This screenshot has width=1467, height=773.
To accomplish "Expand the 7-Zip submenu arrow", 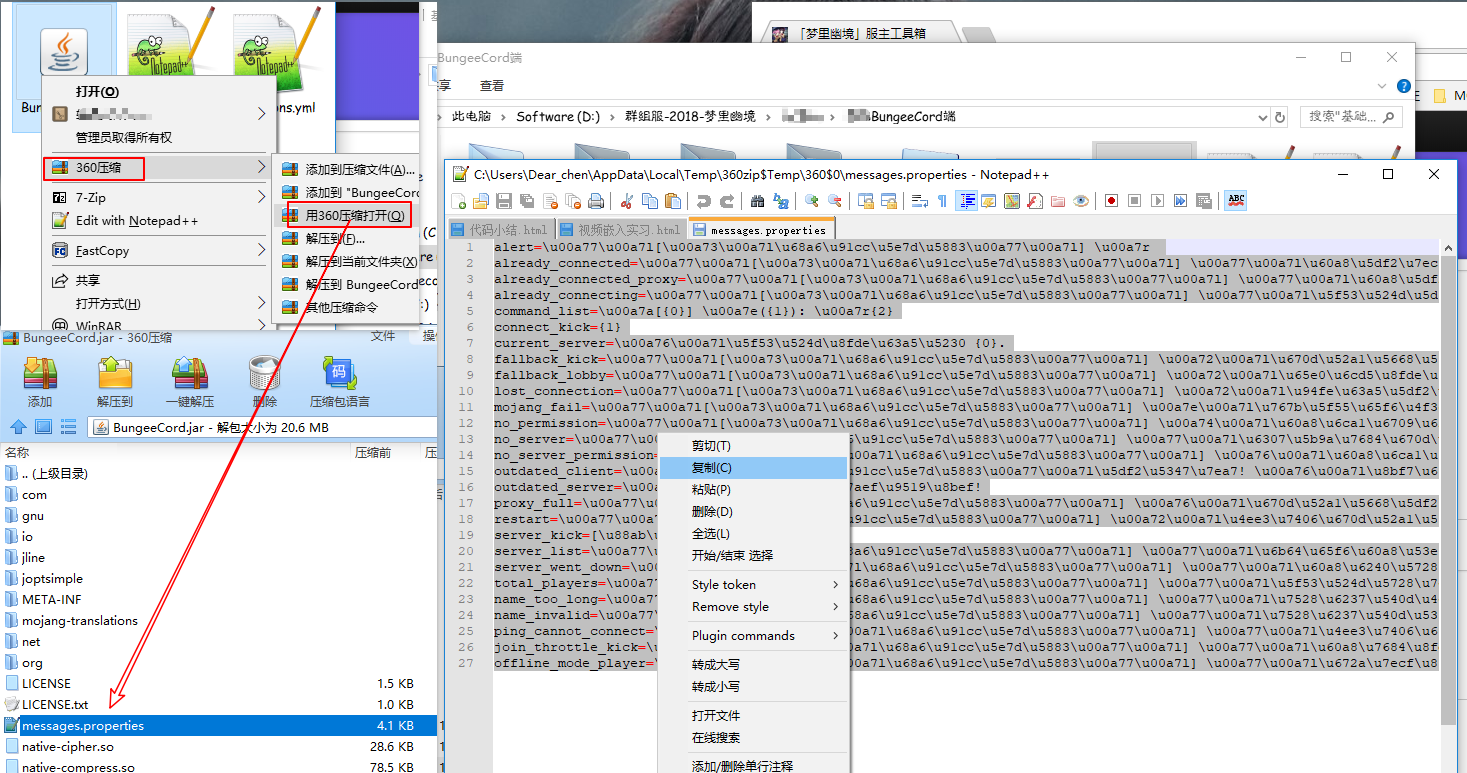I will click(262, 198).
